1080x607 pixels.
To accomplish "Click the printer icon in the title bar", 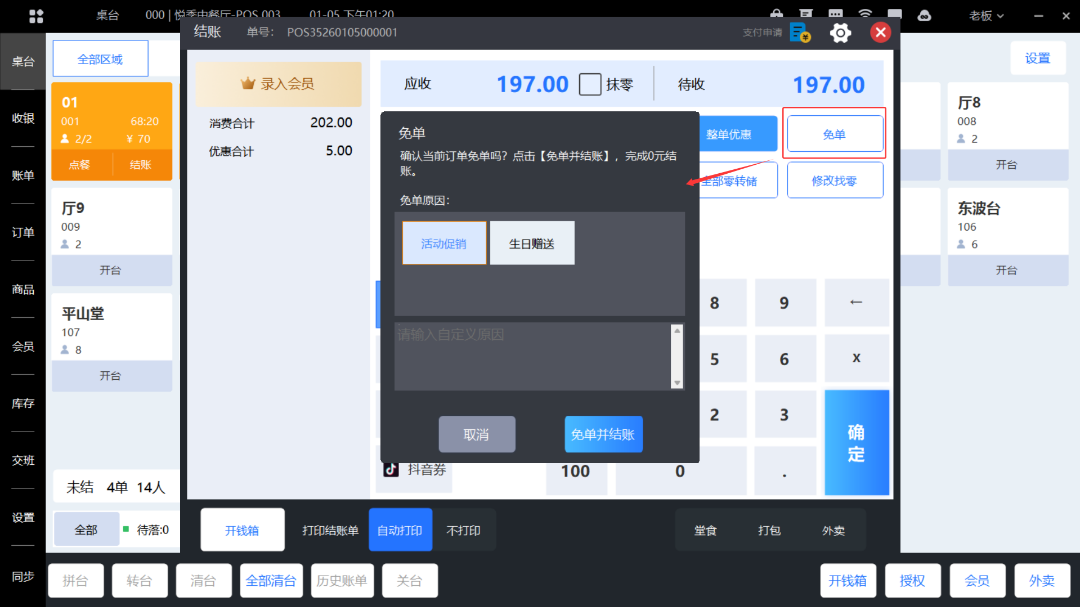I will (806, 13).
